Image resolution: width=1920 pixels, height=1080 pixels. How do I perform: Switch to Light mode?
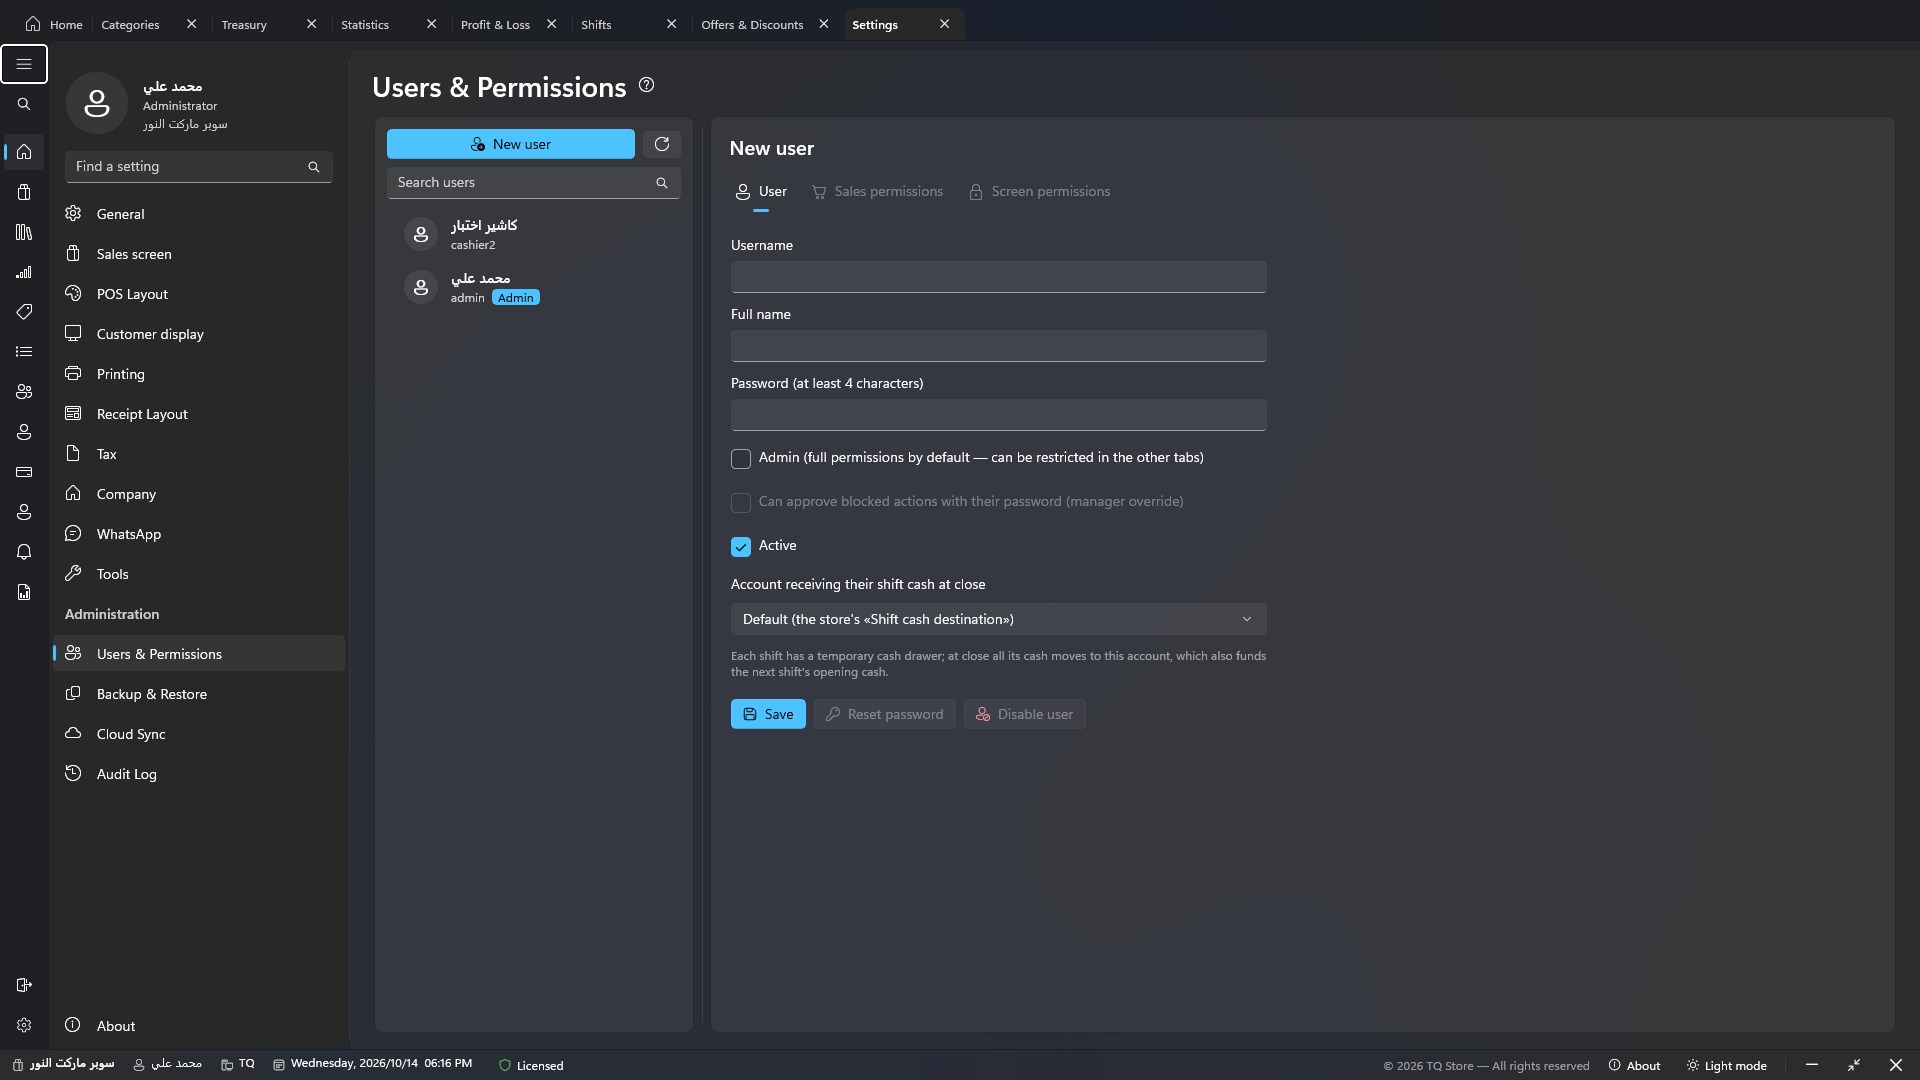point(1726,1066)
